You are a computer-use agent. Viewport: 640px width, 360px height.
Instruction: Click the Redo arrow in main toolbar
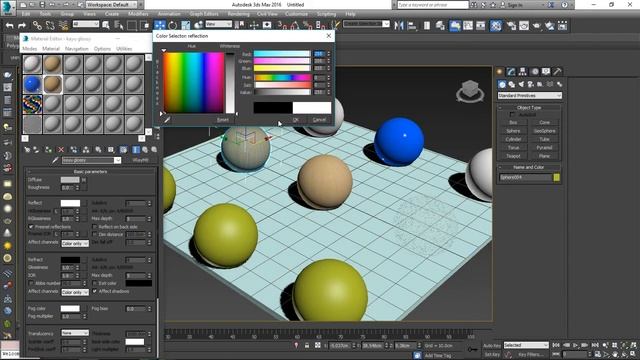click(x=22, y=25)
